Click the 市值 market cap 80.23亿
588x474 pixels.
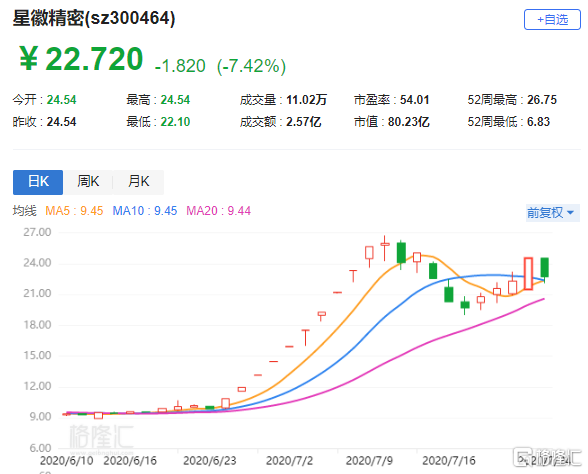[408, 122]
